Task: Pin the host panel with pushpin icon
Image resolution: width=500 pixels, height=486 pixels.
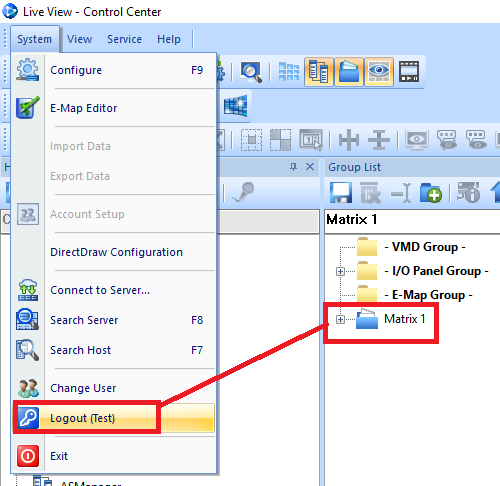Action: click(x=293, y=167)
